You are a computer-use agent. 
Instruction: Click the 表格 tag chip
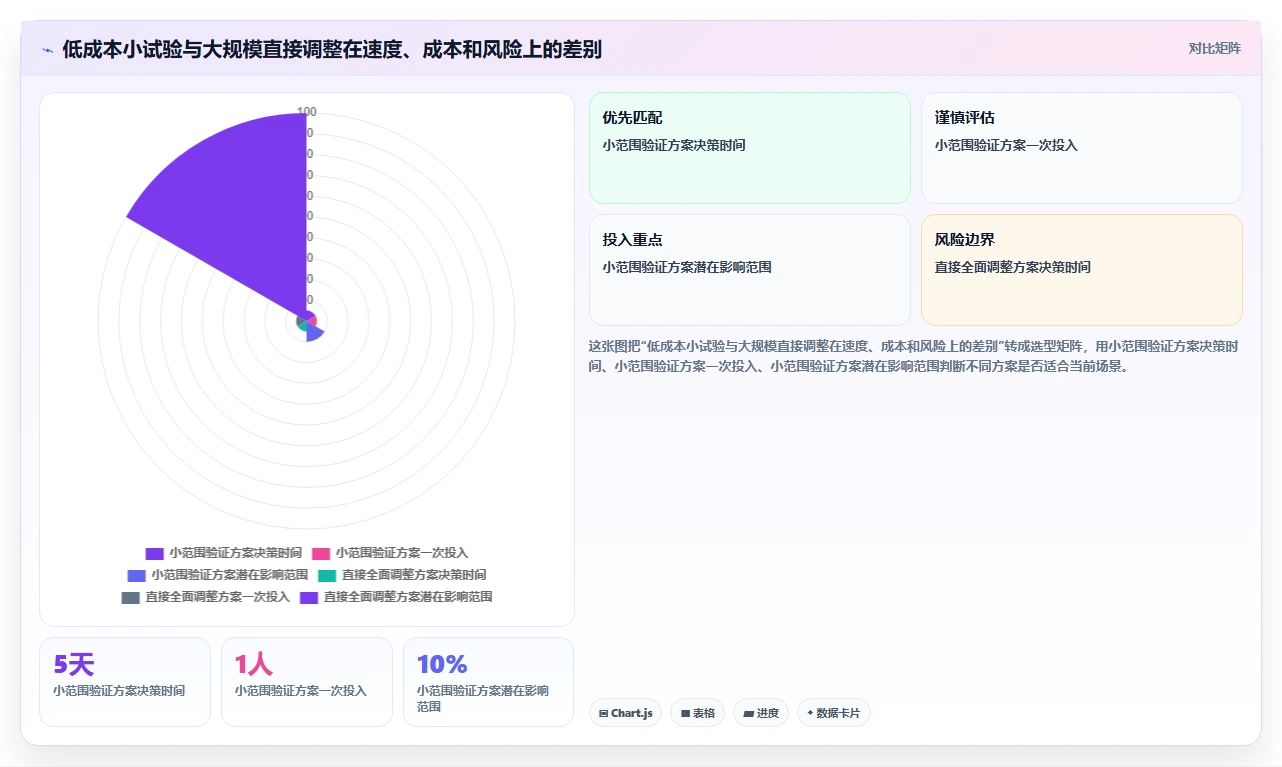pyautogui.click(x=697, y=713)
